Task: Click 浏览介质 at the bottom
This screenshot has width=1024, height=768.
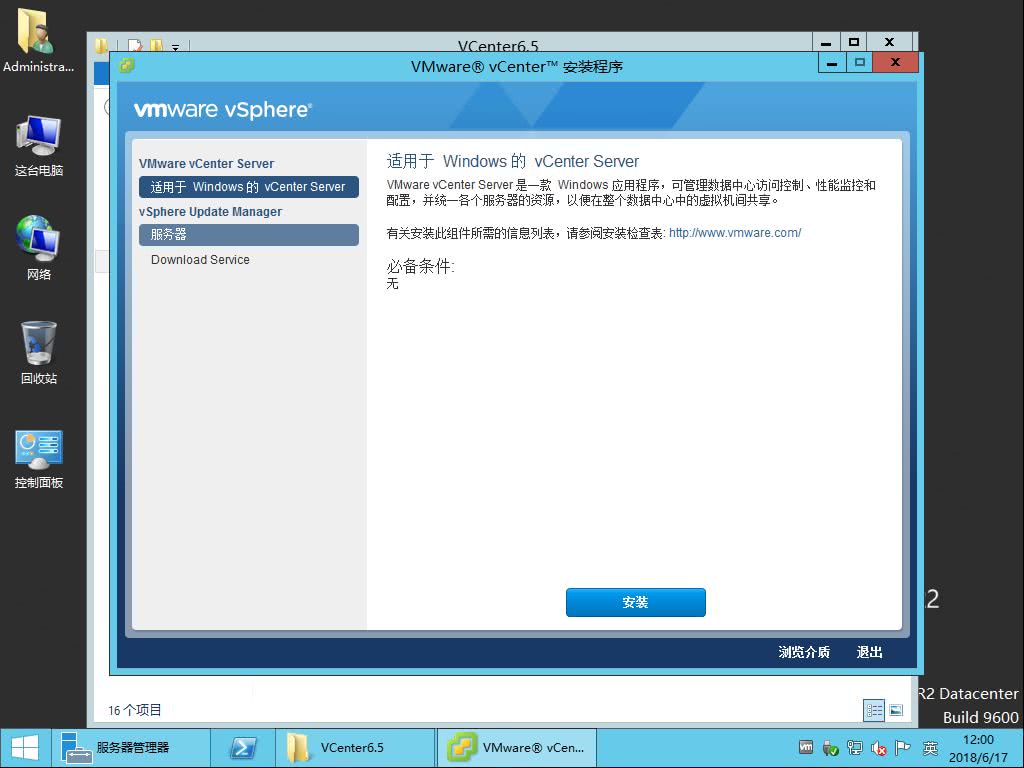Action: 804,652
